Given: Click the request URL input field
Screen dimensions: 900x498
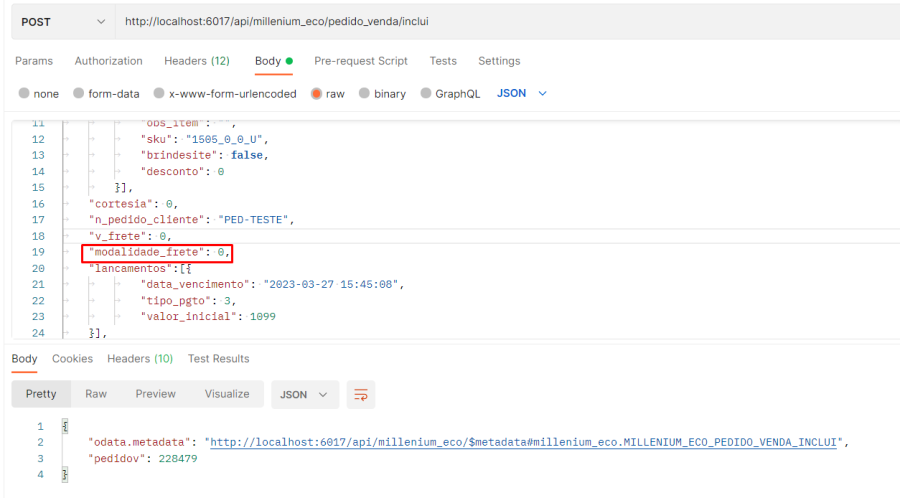Looking at the screenshot, I should pos(500,21).
